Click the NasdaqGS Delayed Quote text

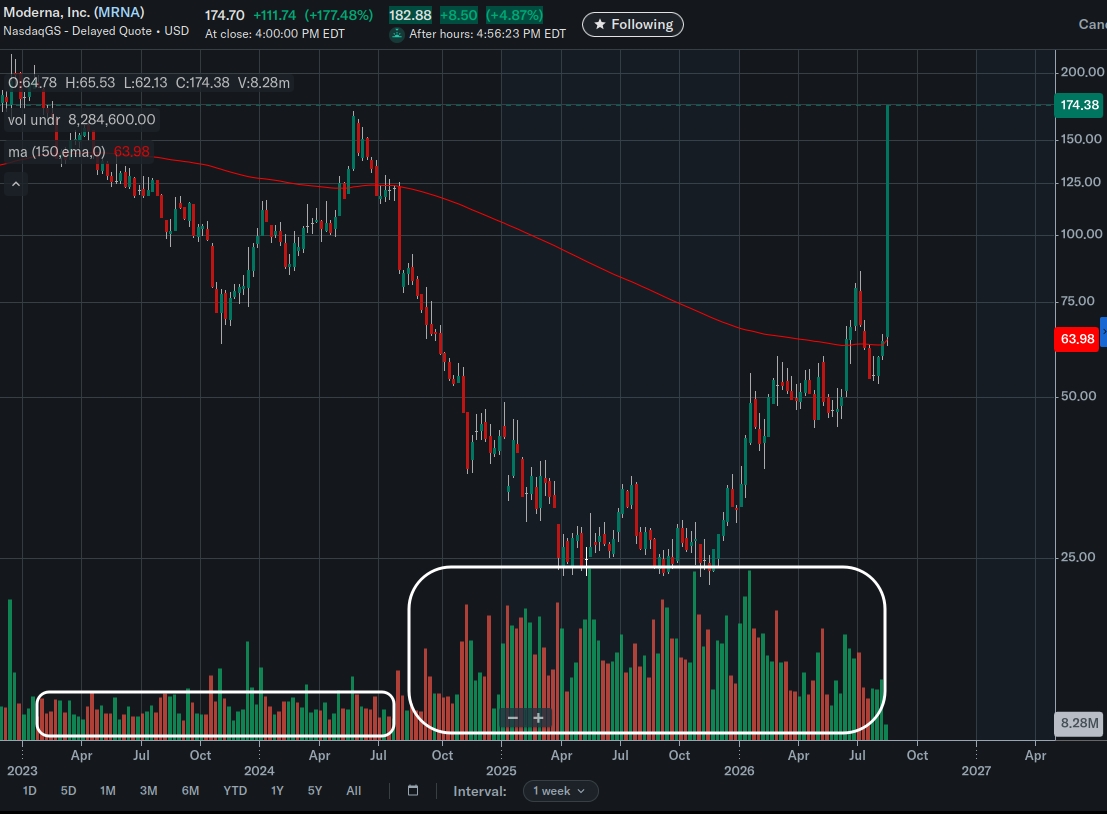click(x=96, y=31)
